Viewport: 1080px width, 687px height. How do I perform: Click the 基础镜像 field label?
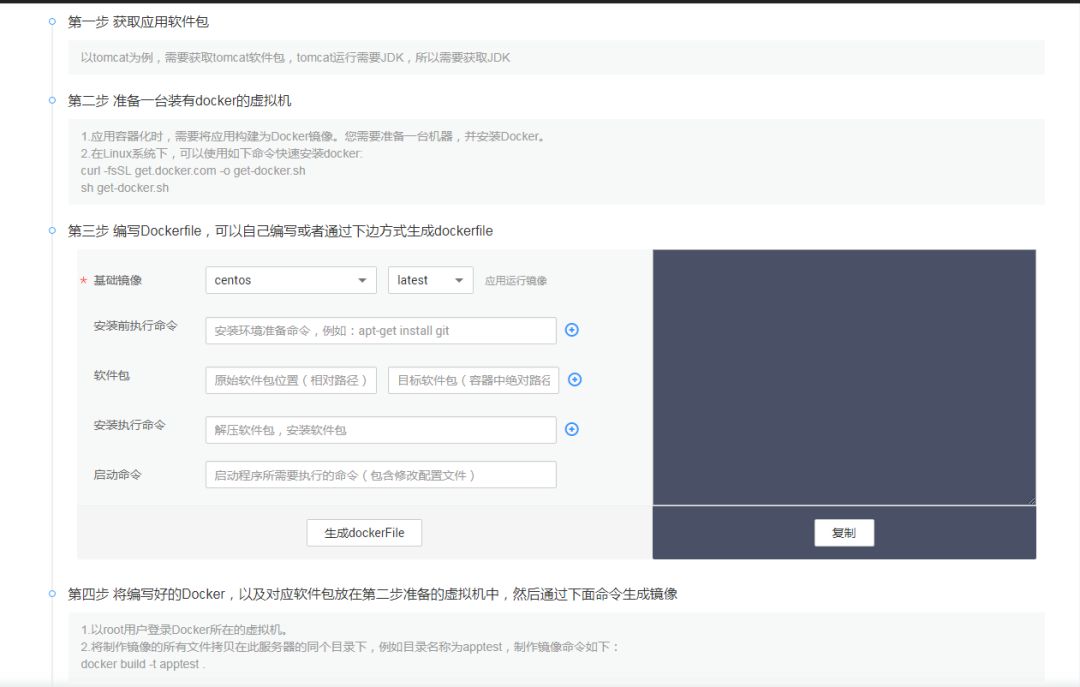click(x=118, y=280)
